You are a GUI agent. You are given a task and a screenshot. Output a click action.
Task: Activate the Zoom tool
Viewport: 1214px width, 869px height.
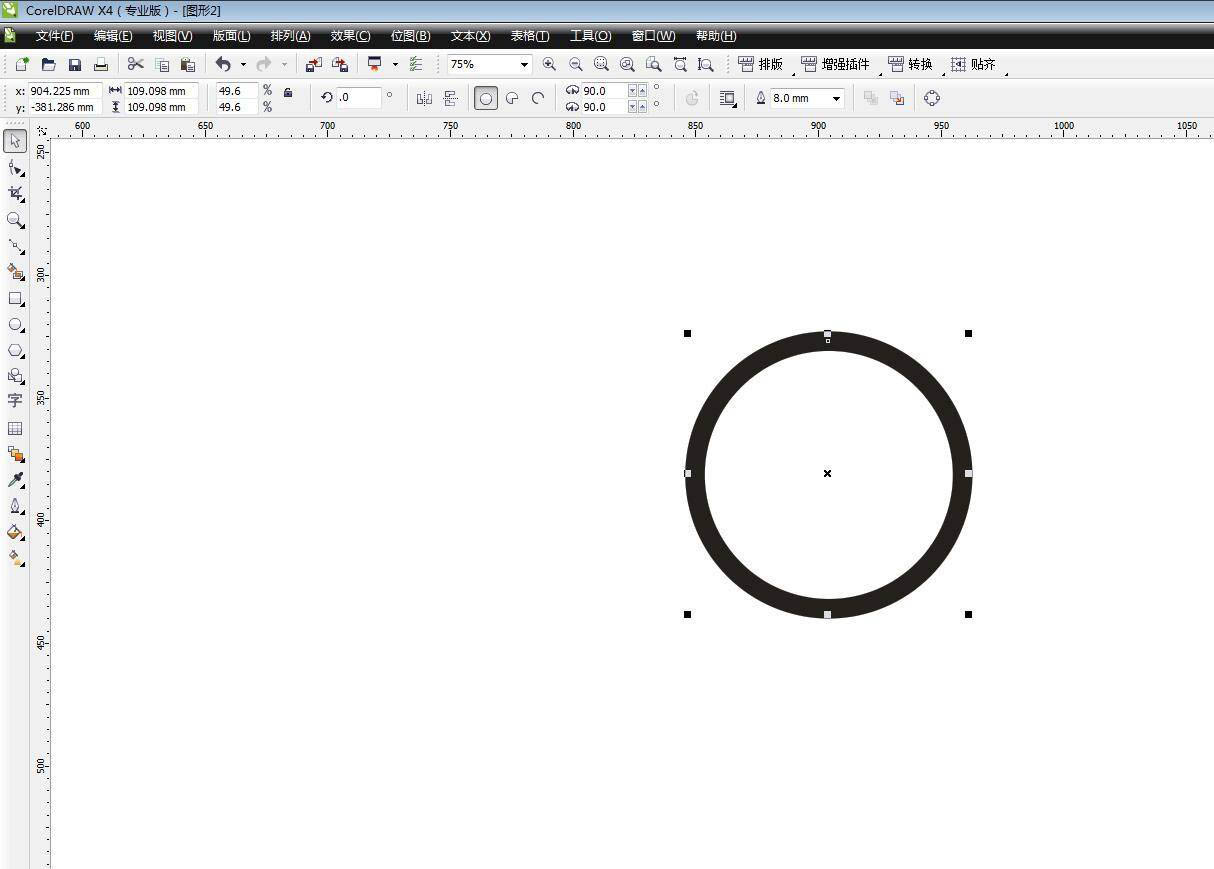[16, 221]
